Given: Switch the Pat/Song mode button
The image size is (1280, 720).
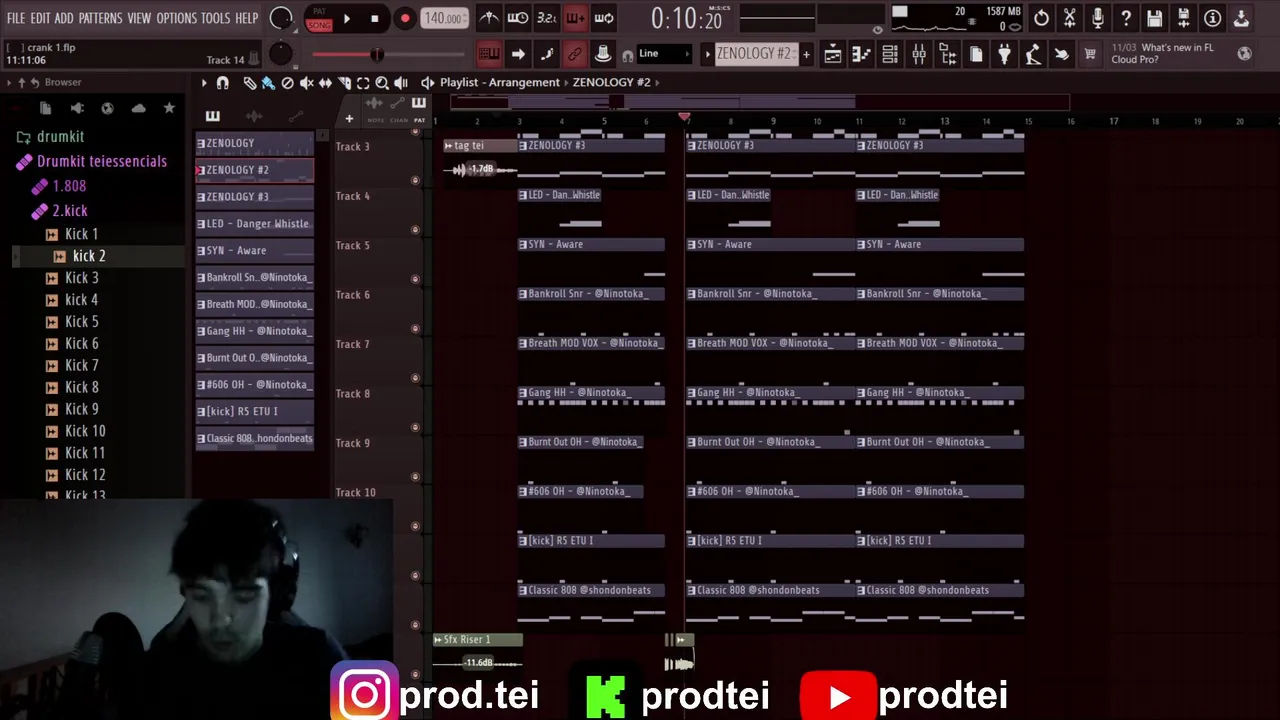Looking at the screenshot, I should pyautogui.click(x=319, y=18).
